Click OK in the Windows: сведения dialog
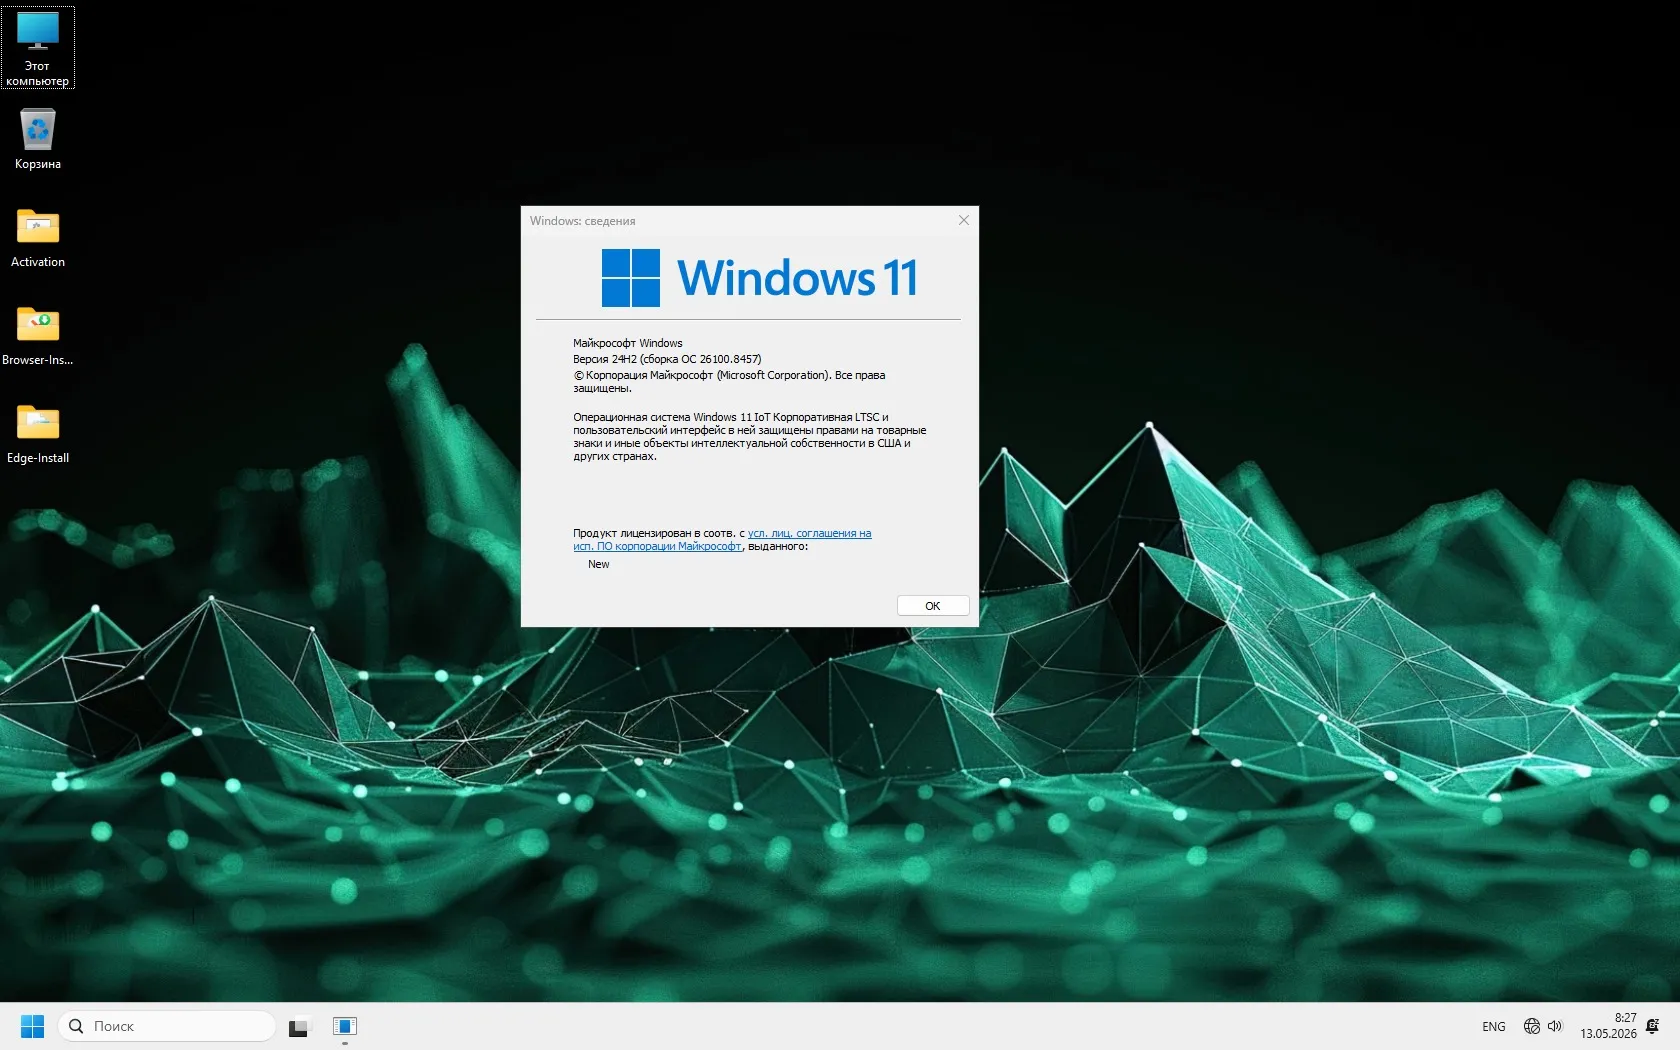Screen dimensions: 1680x1050 pyautogui.click(x=932, y=606)
